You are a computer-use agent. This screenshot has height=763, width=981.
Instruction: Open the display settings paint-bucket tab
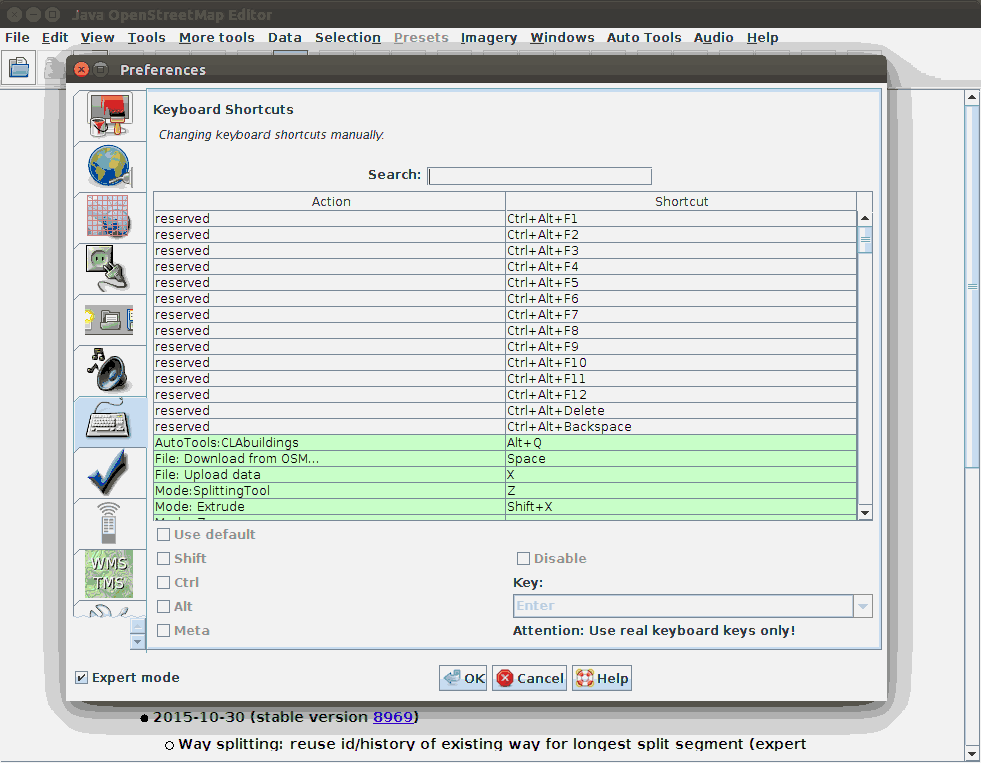109,114
